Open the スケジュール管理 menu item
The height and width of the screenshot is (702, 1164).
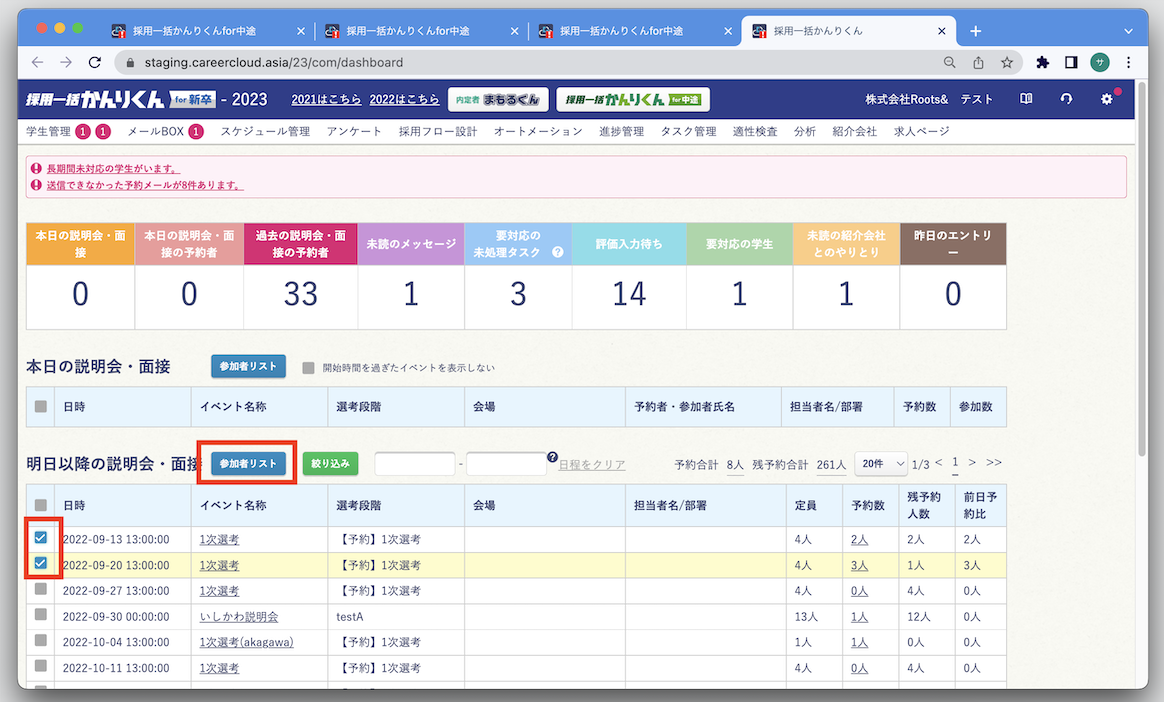[x=265, y=131]
